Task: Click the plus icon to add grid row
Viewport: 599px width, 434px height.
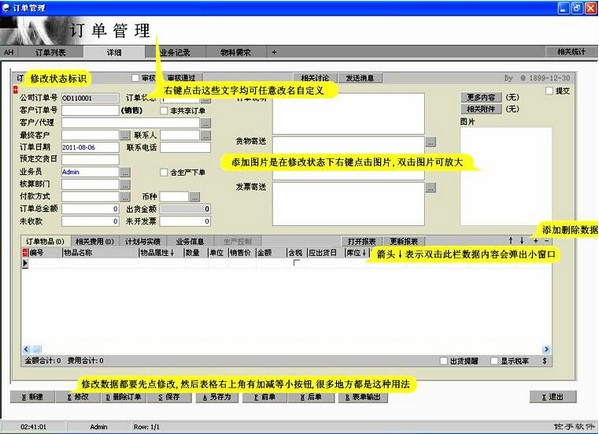Action: (x=536, y=241)
